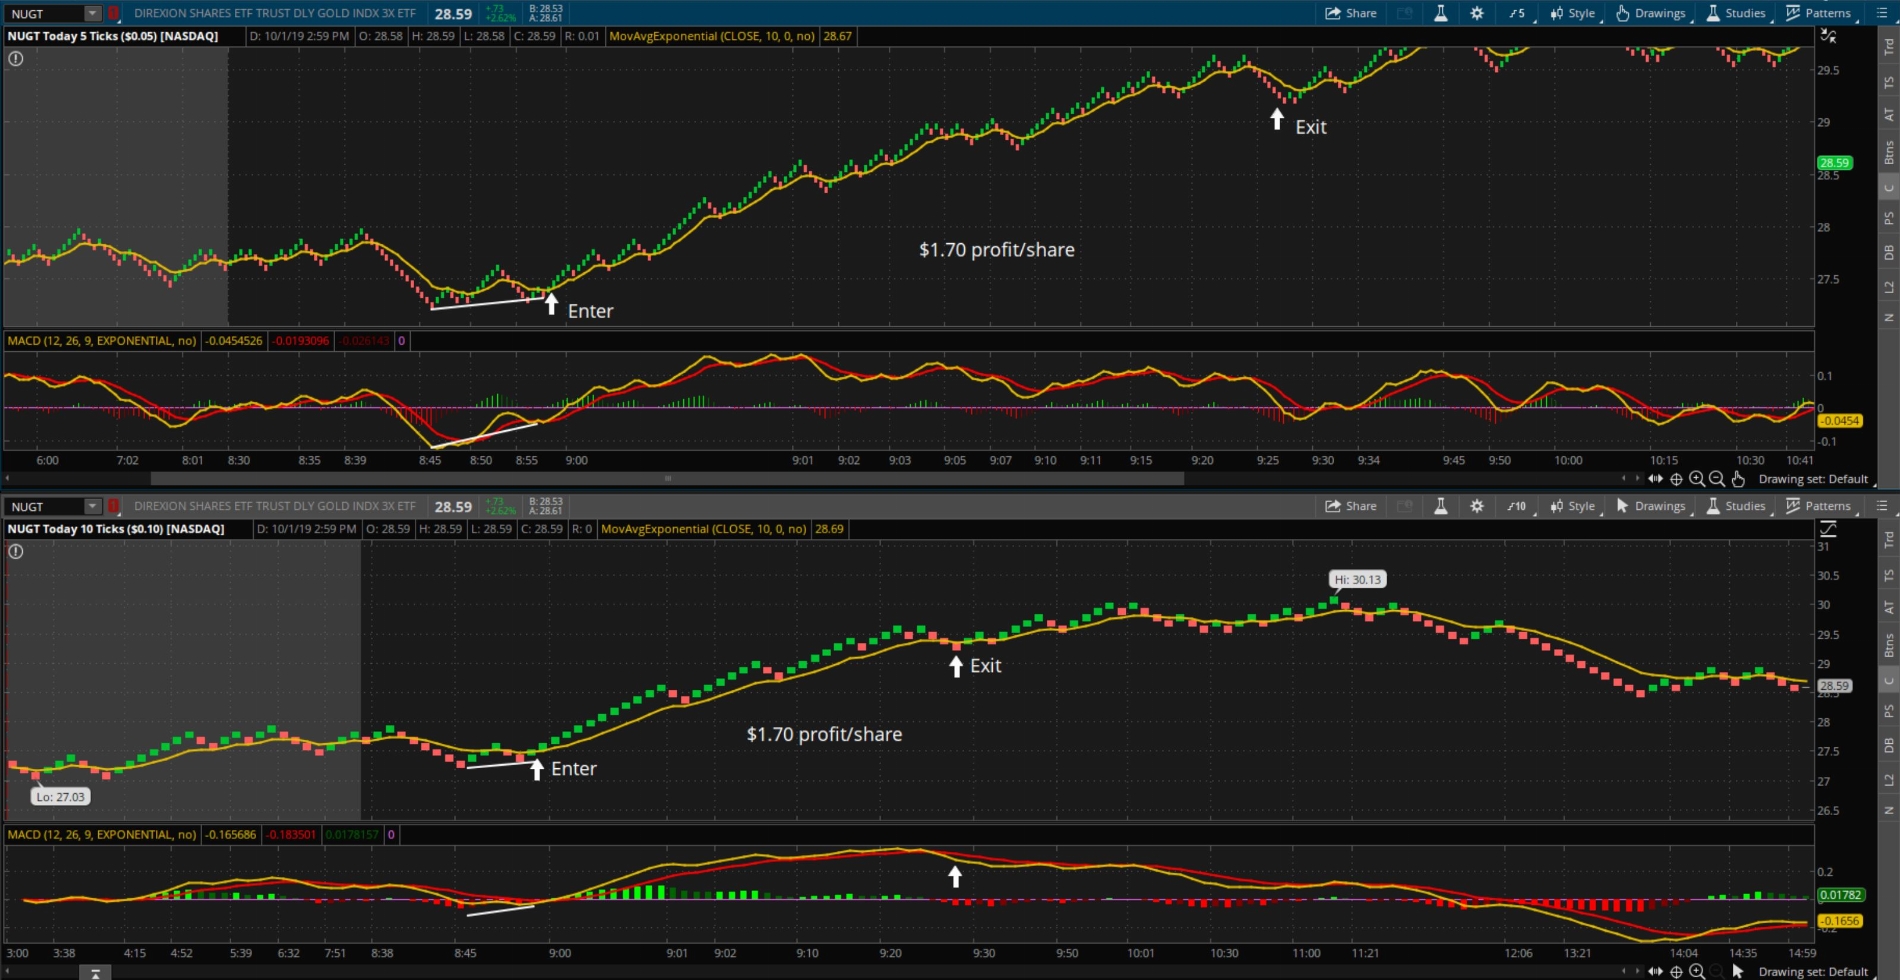Click the pan arrows icon under 5 Ticks chart
Viewport: 1900px width, 980px height.
pos(1656,479)
